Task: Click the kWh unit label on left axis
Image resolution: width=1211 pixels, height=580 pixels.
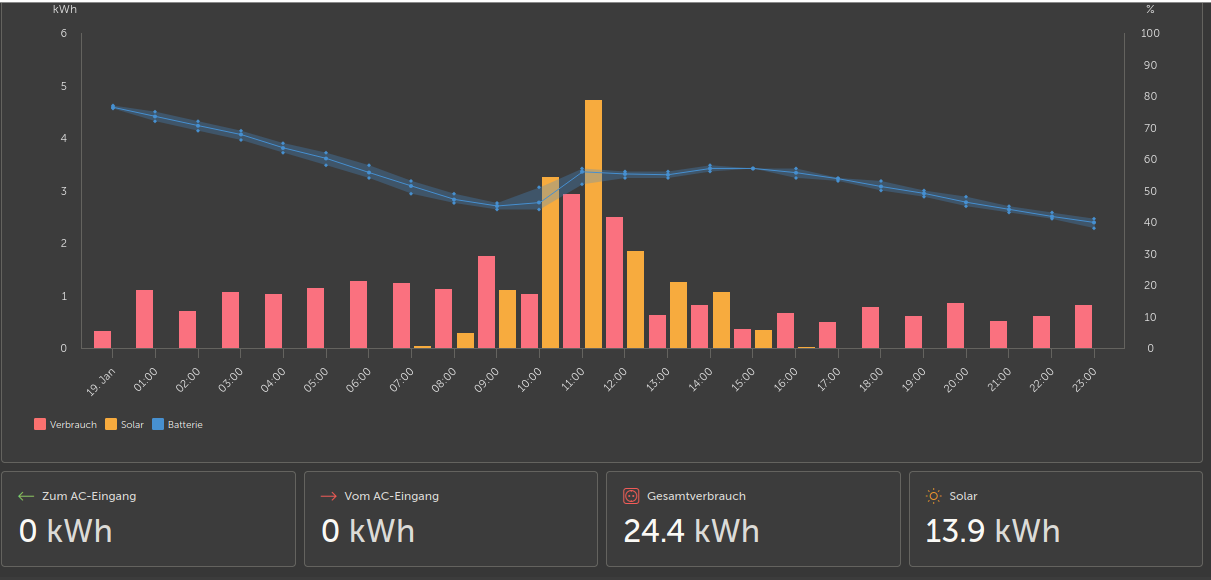Action: 64,9
